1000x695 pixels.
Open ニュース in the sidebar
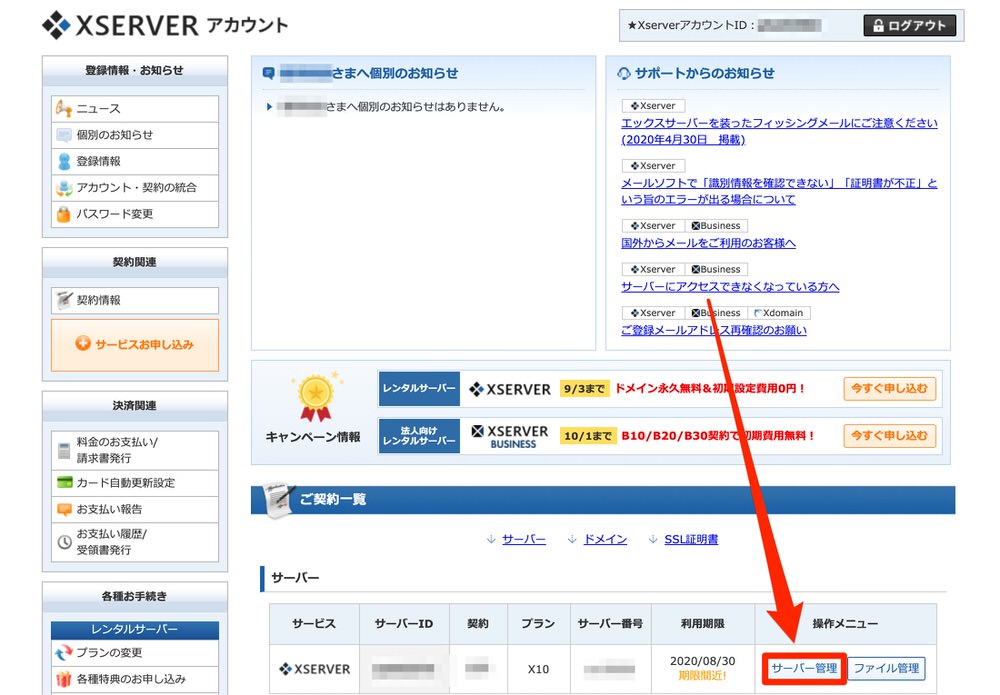(135, 108)
